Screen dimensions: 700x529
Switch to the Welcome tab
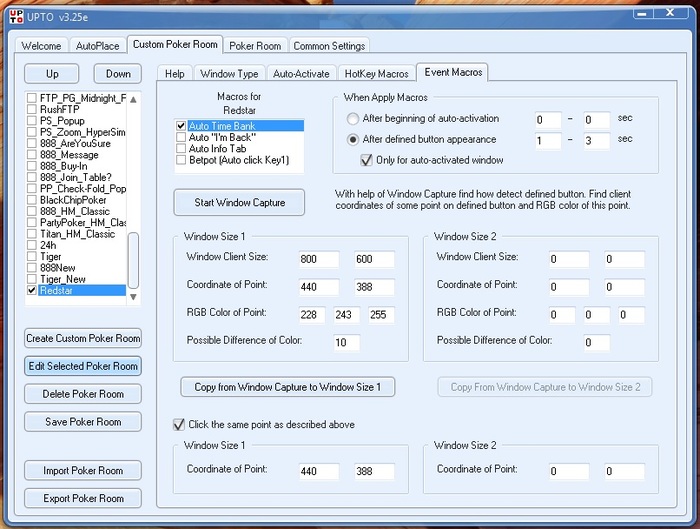[41, 46]
